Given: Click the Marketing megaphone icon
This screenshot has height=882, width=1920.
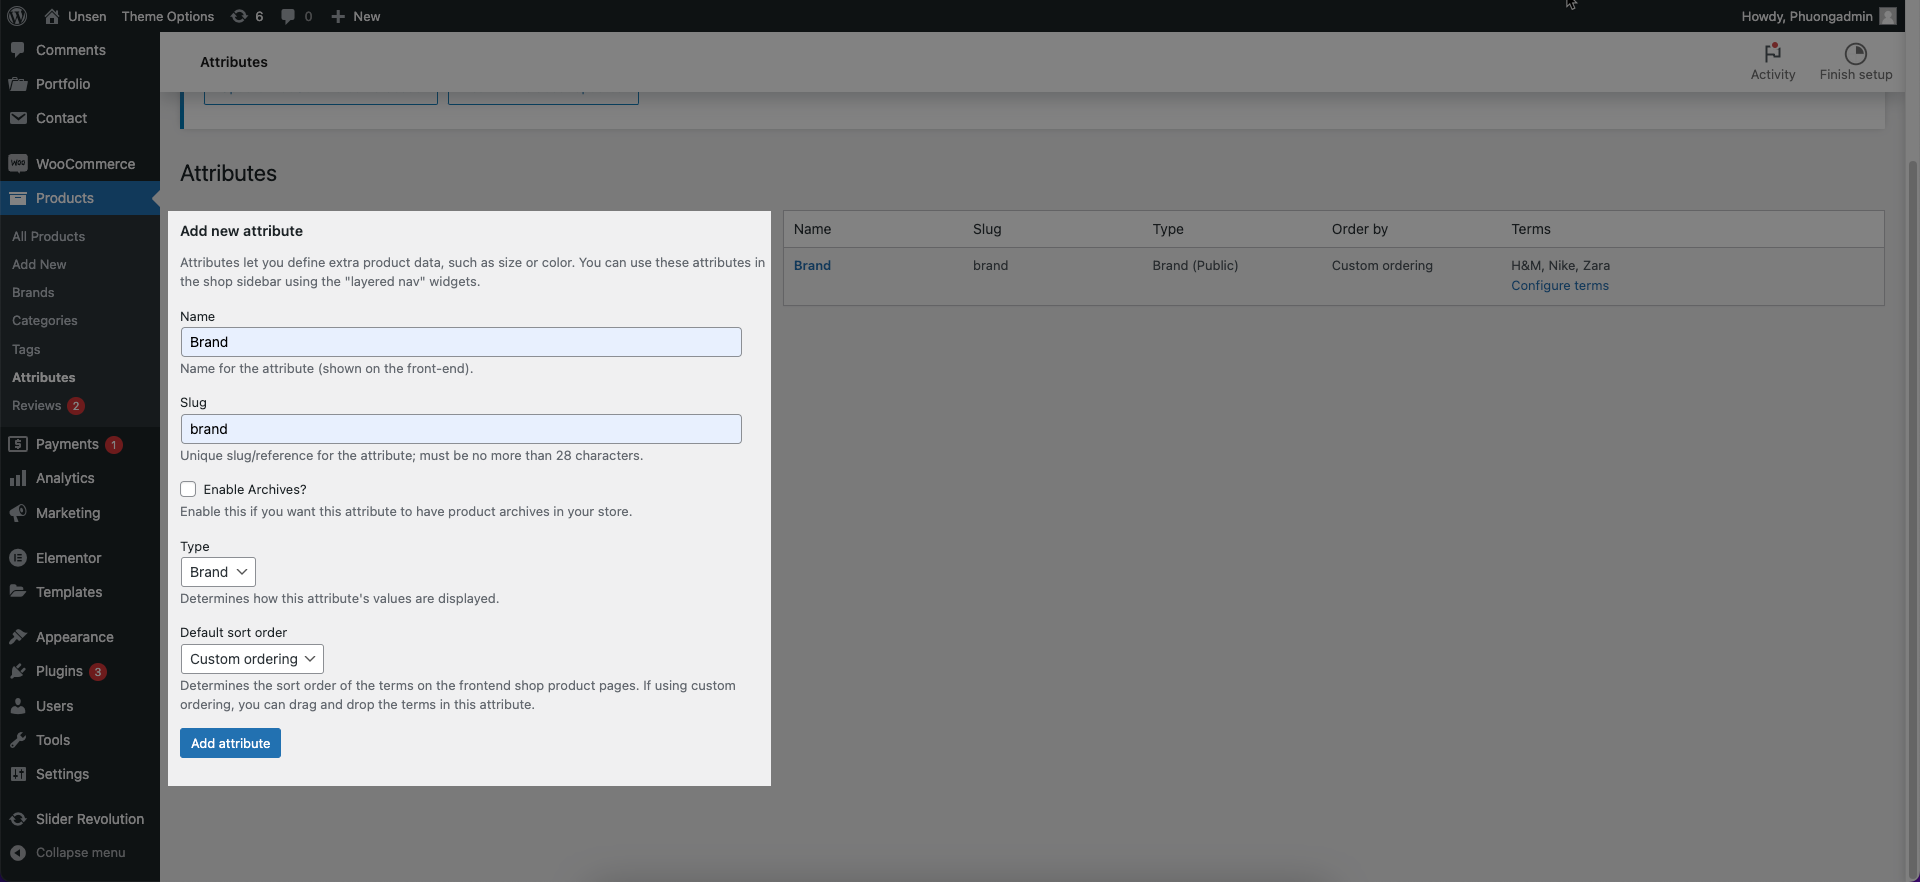Looking at the screenshot, I should point(18,513).
